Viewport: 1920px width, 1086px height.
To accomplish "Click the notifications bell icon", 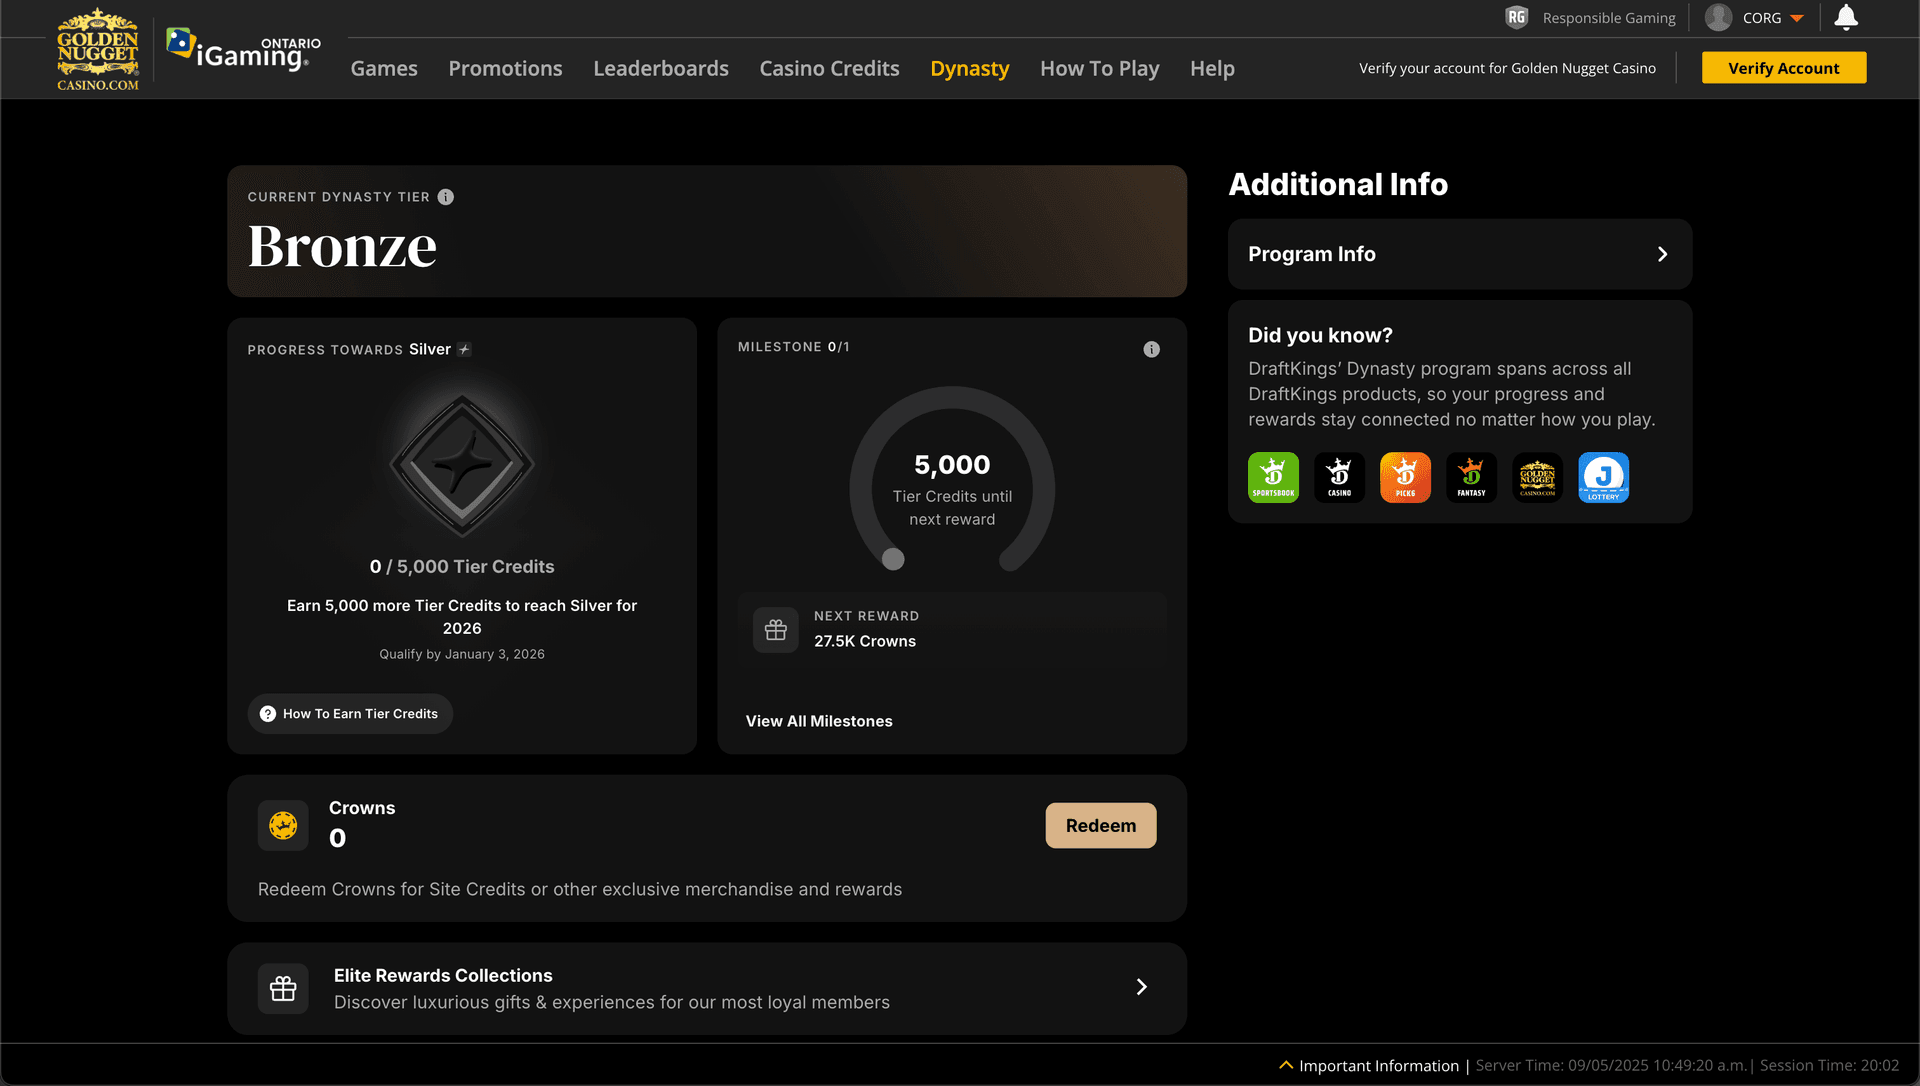I will [x=1846, y=18].
